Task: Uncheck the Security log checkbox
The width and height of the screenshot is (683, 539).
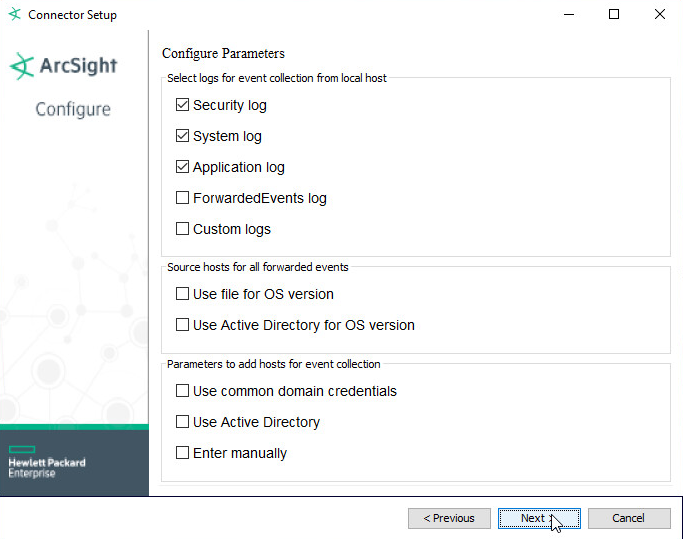Action: point(182,105)
